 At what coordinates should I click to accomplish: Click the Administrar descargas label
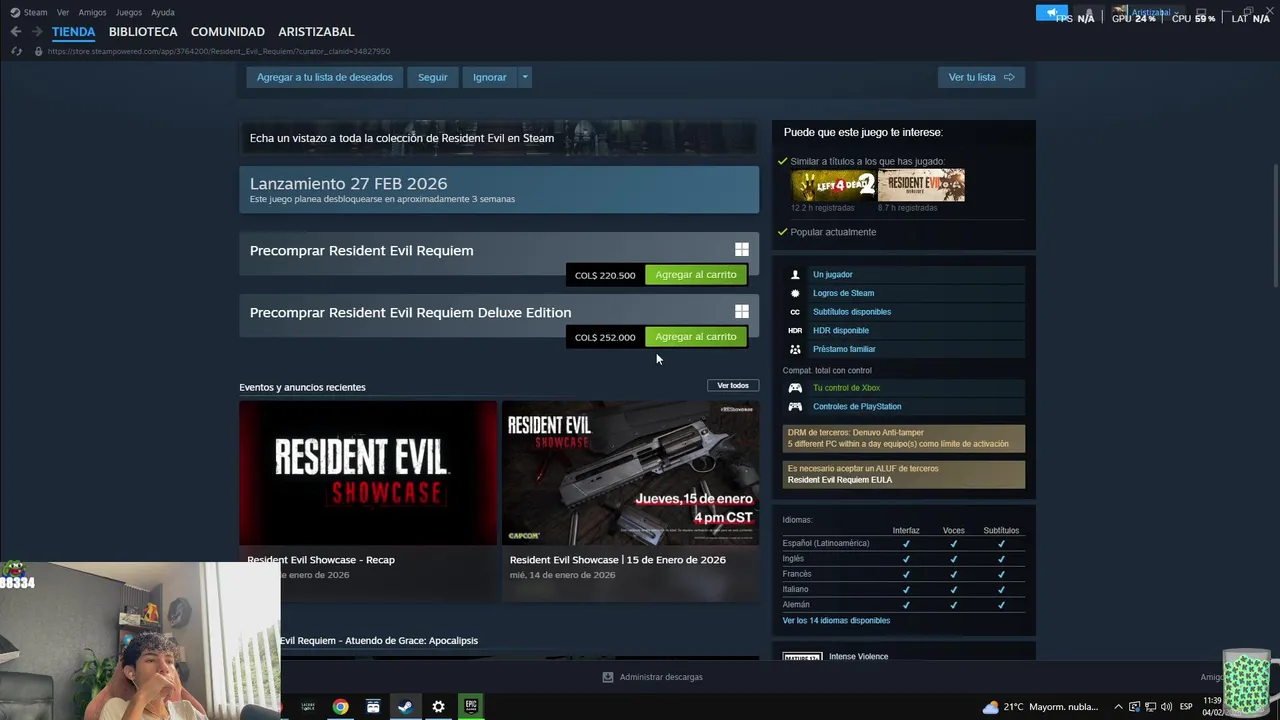coord(661,677)
